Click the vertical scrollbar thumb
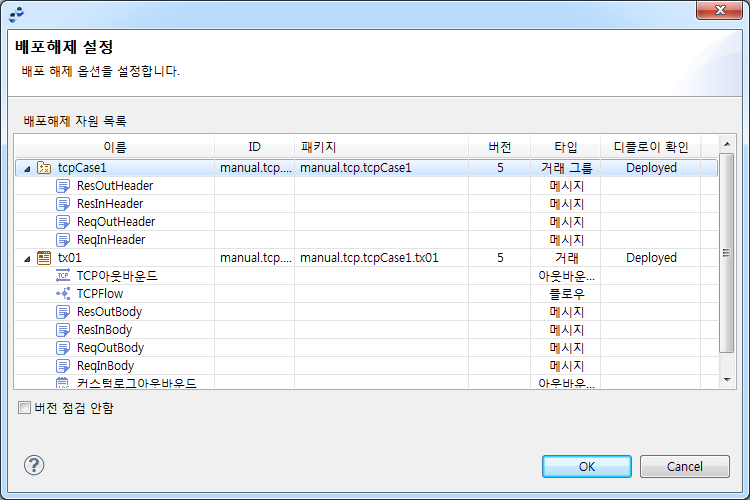Screen dimensions: 750x500 [727, 253]
